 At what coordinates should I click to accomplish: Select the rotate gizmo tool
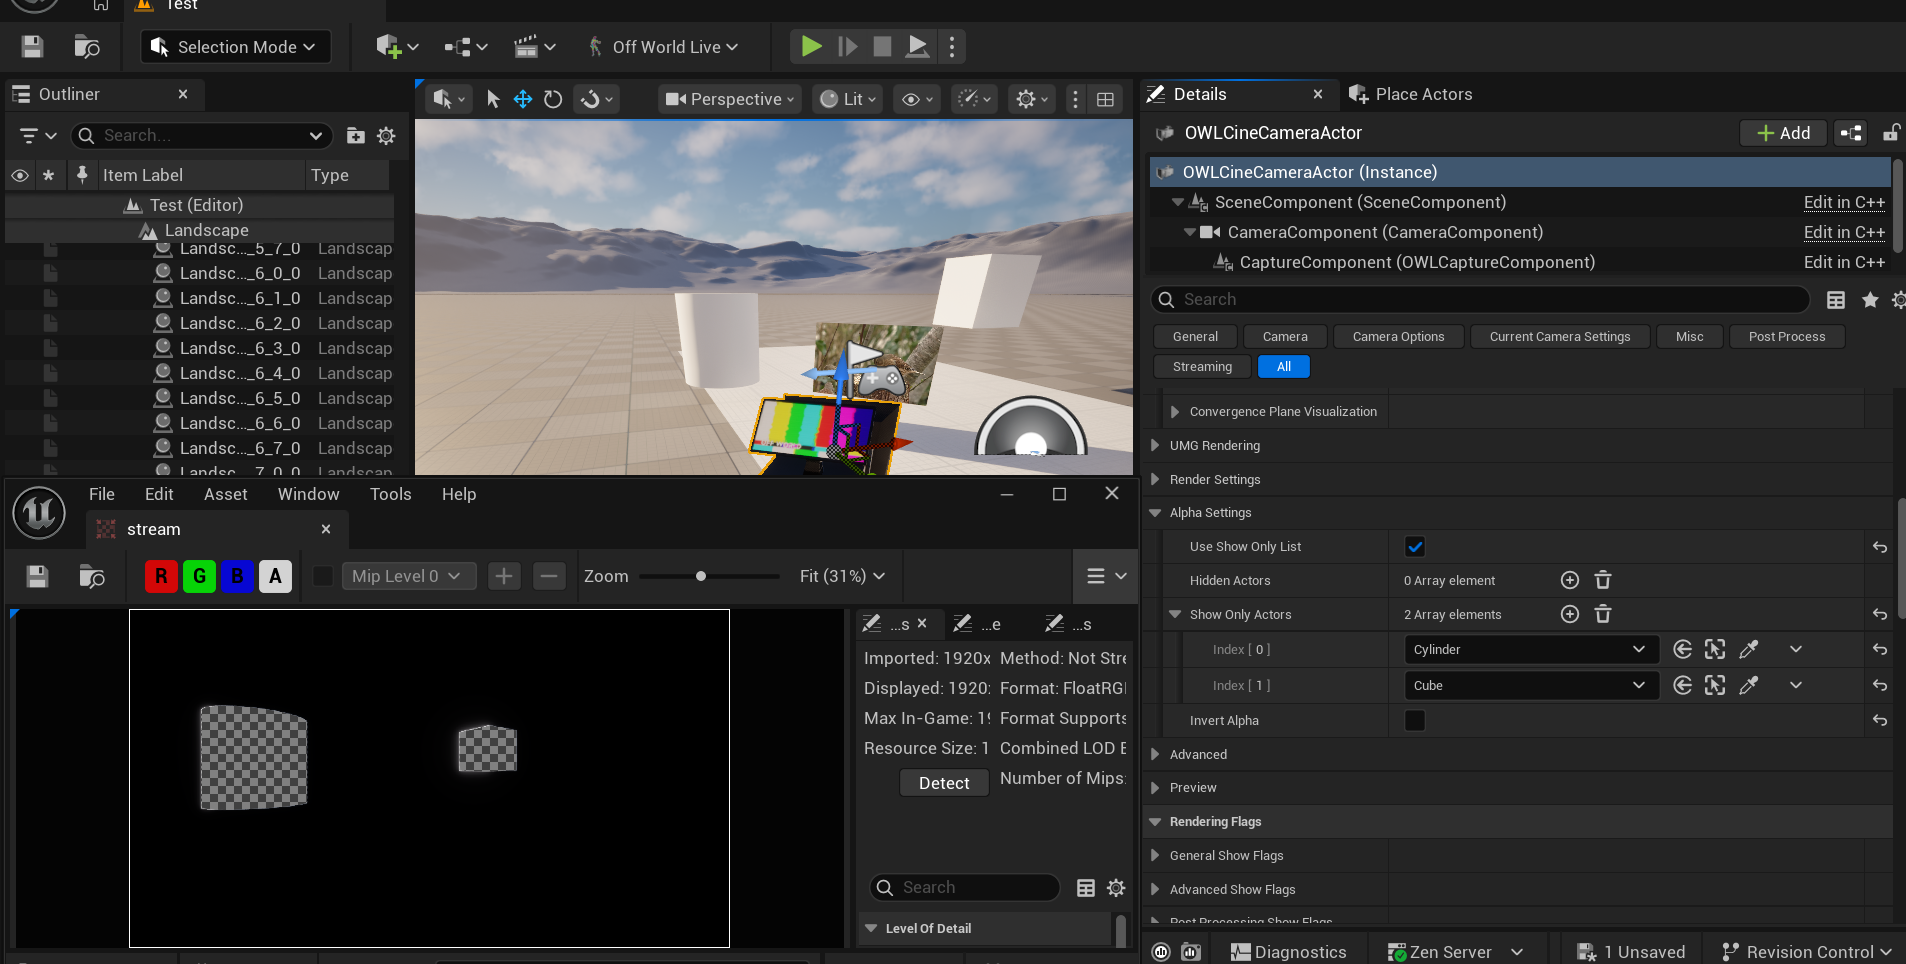pos(553,99)
